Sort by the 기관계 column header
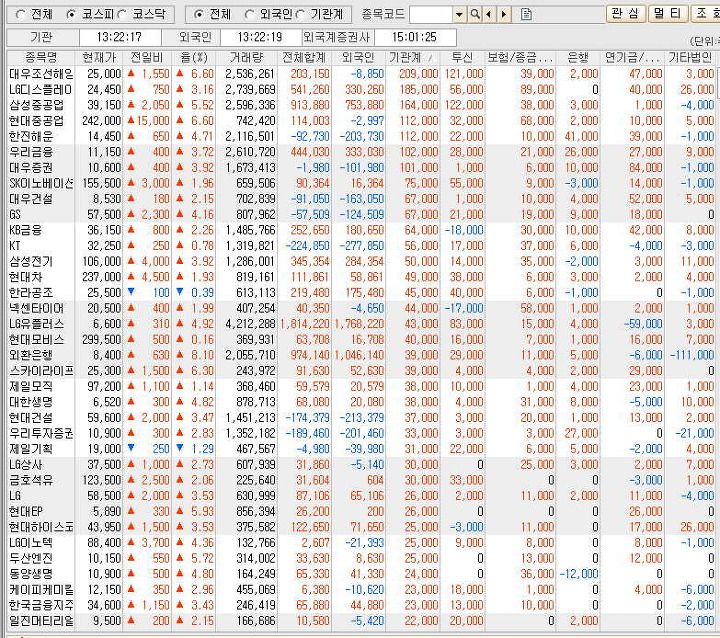 [412, 57]
